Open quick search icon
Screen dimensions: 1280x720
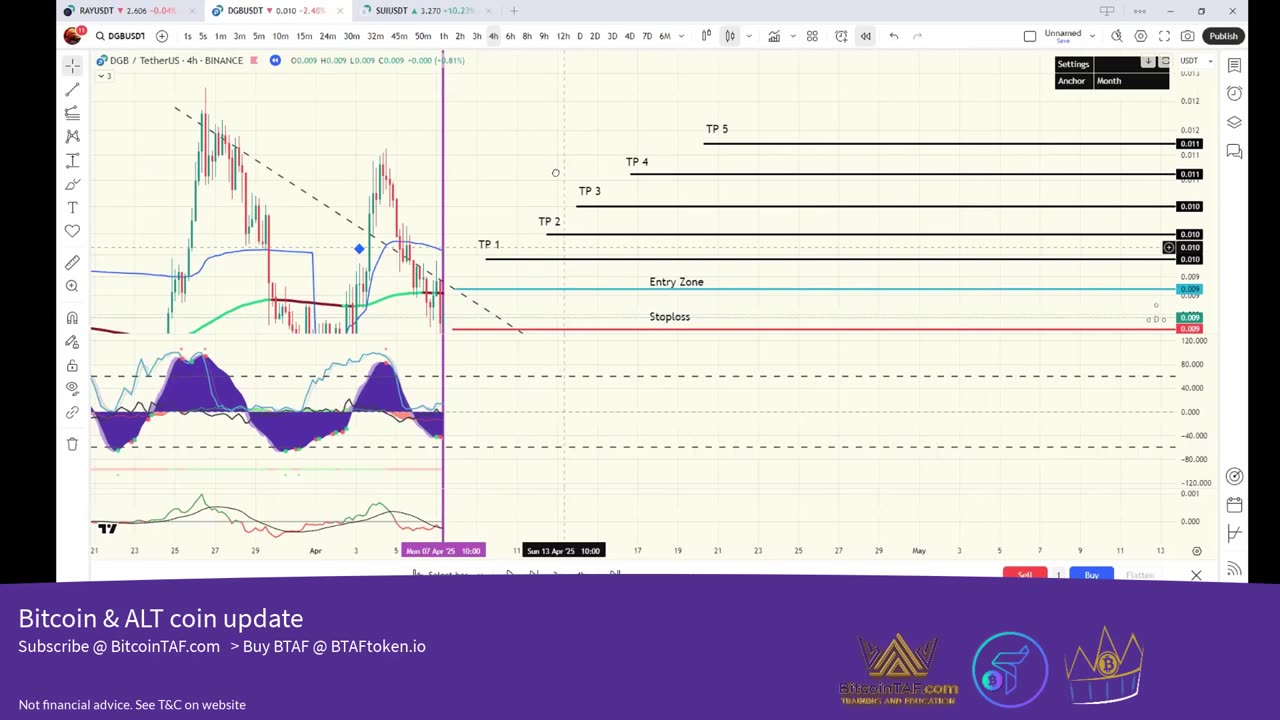(x=1117, y=36)
